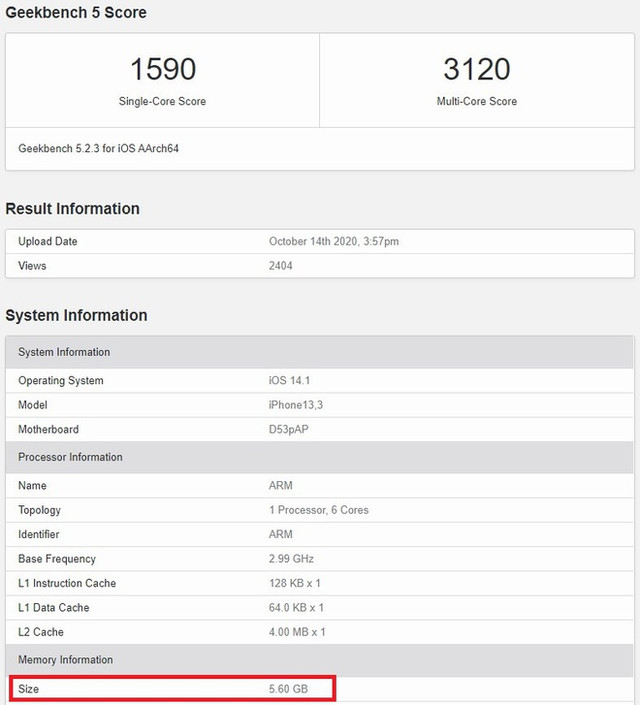This screenshot has width=640, height=705.
Task: Click the Geekbench 5 Score heading
Action: tap(76, 13)
